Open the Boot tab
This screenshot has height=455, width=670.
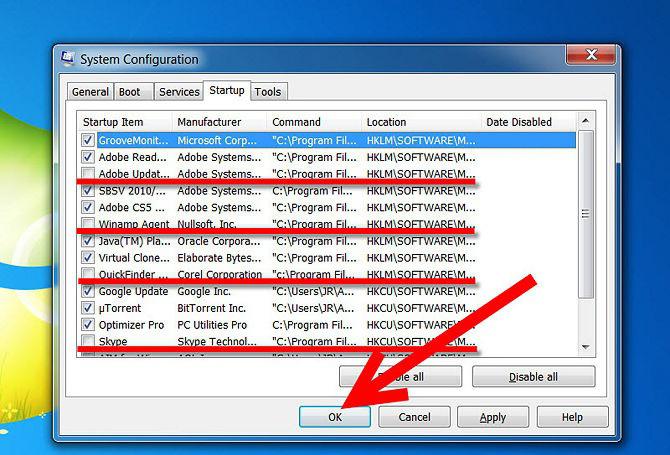point(130,92)
